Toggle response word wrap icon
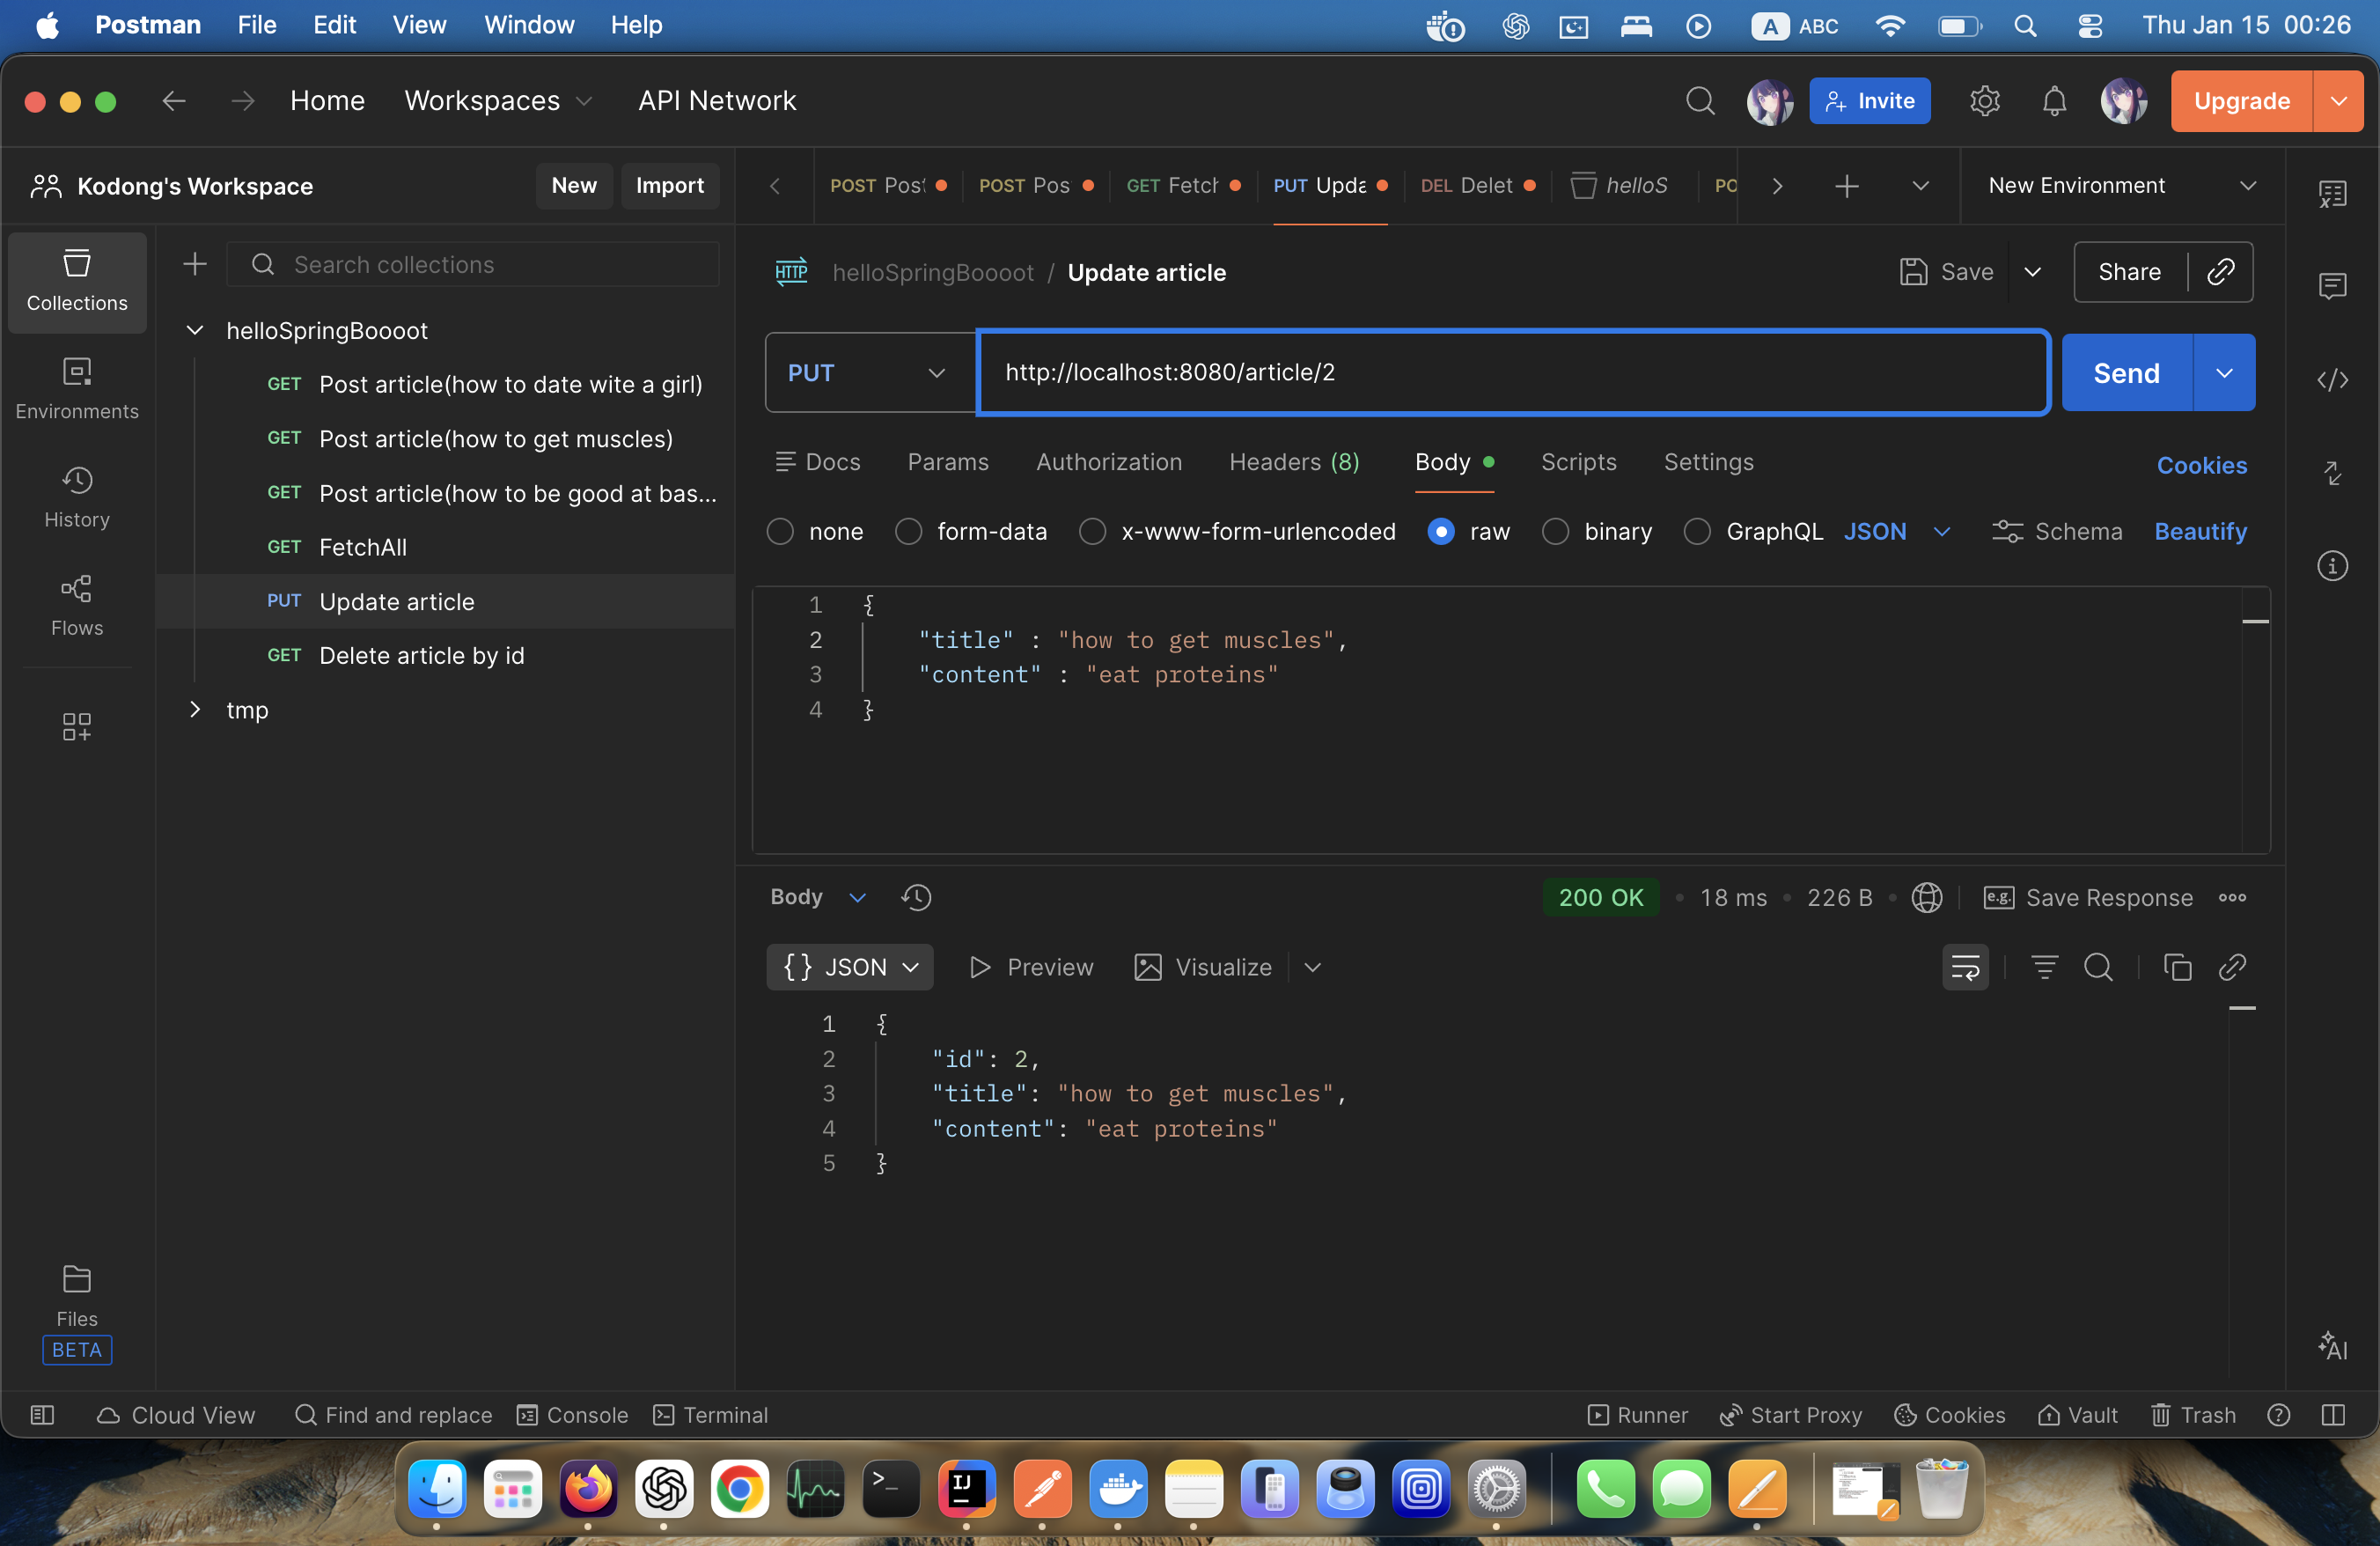Screen dimensions: 2380x1546 (1965, 967)
